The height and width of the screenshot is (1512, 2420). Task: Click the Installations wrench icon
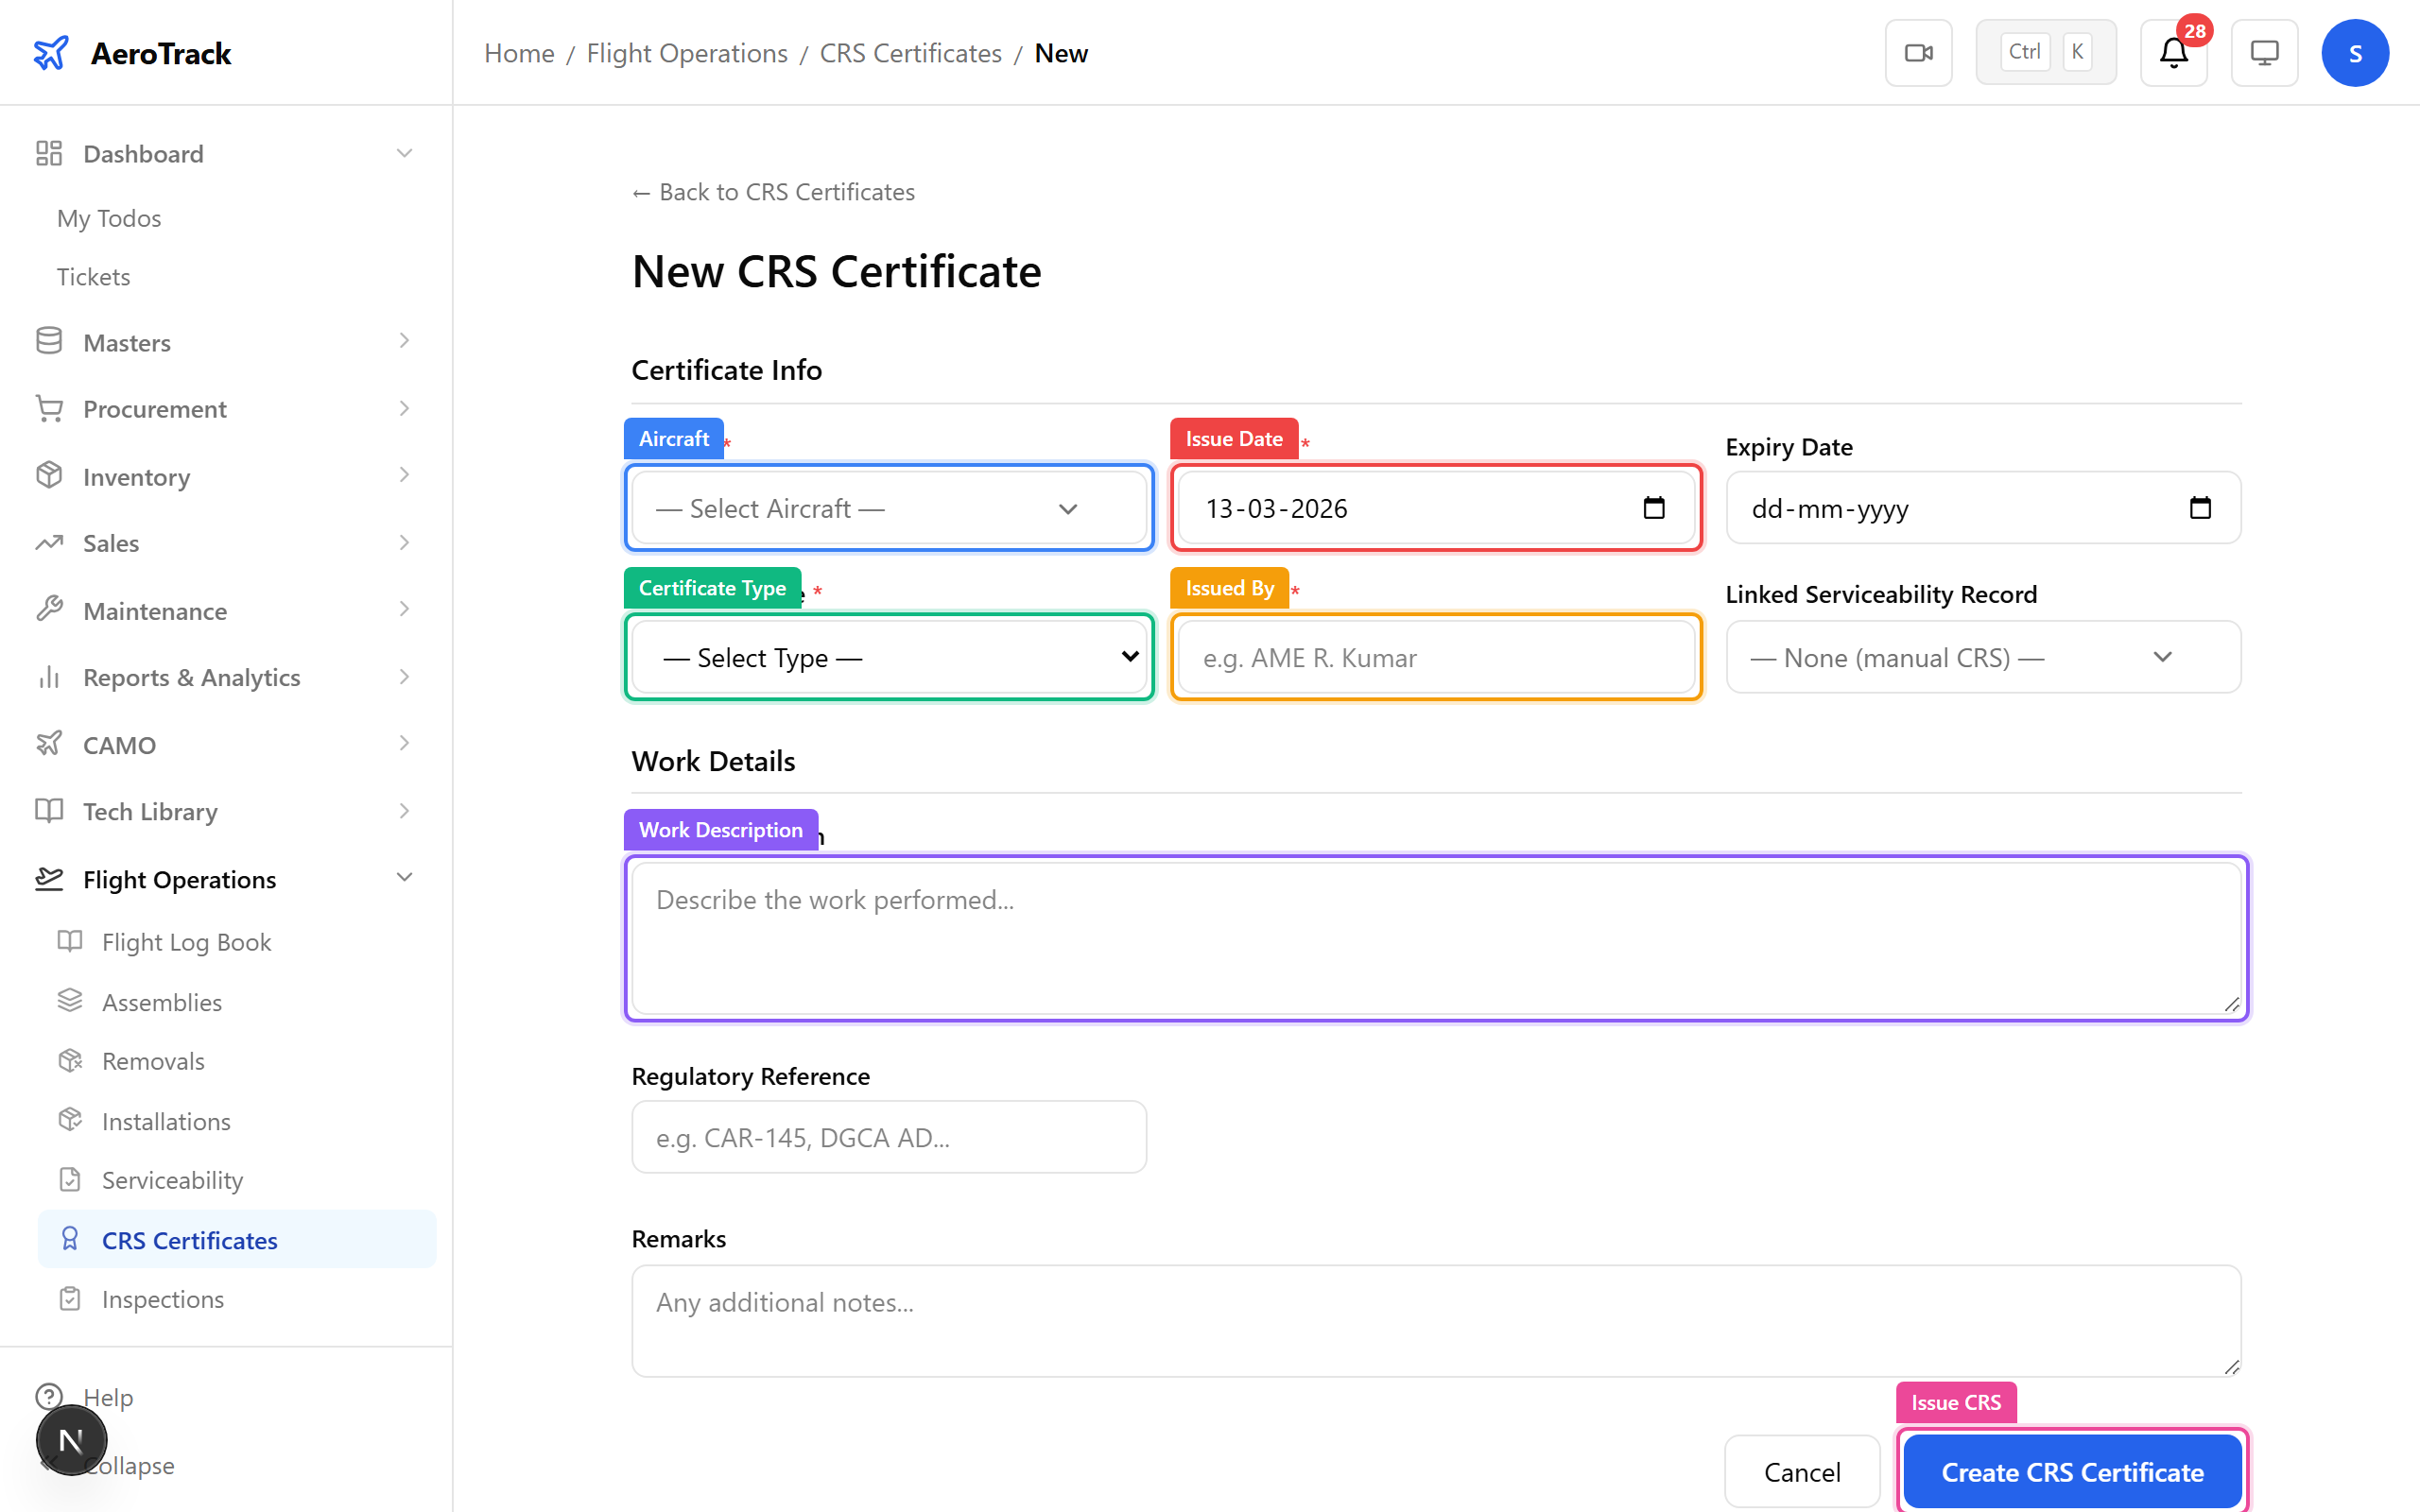[69, 1120]
